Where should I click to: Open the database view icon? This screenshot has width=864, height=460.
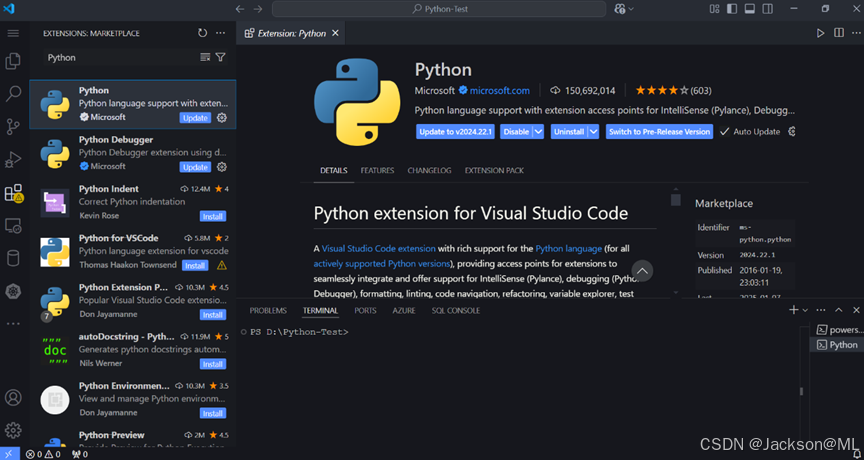point(13,258)
